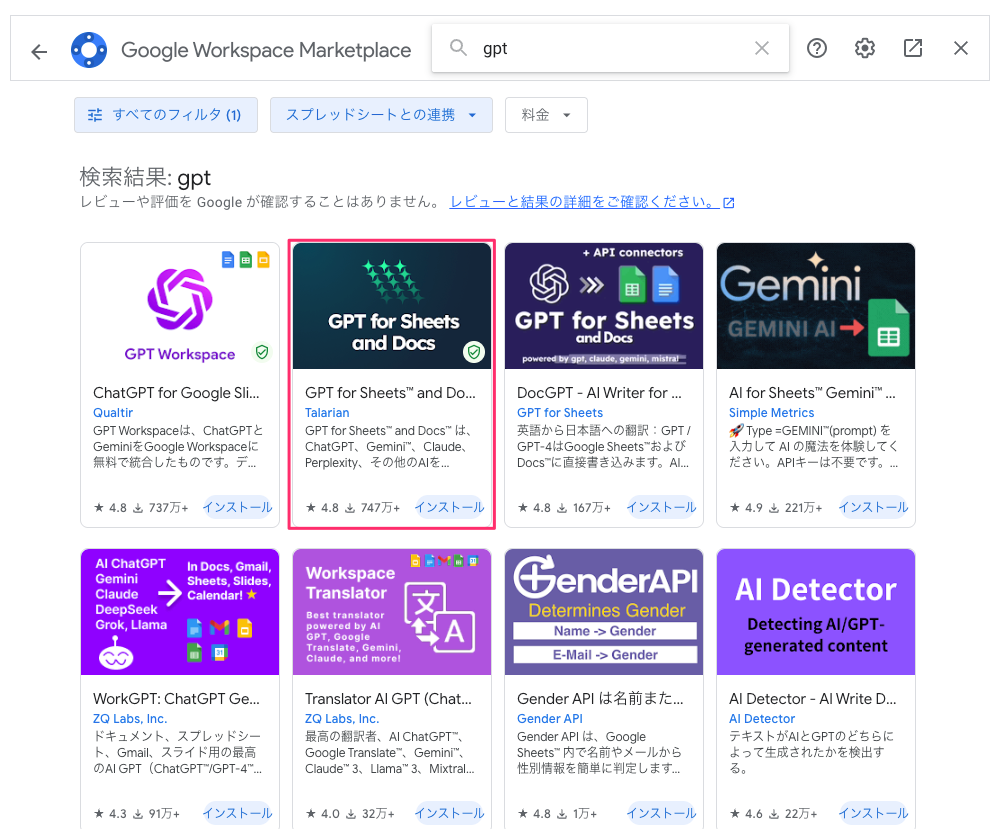
Task: Open AI Detector - AI Write D... title
Action: (x=812, y=698)
